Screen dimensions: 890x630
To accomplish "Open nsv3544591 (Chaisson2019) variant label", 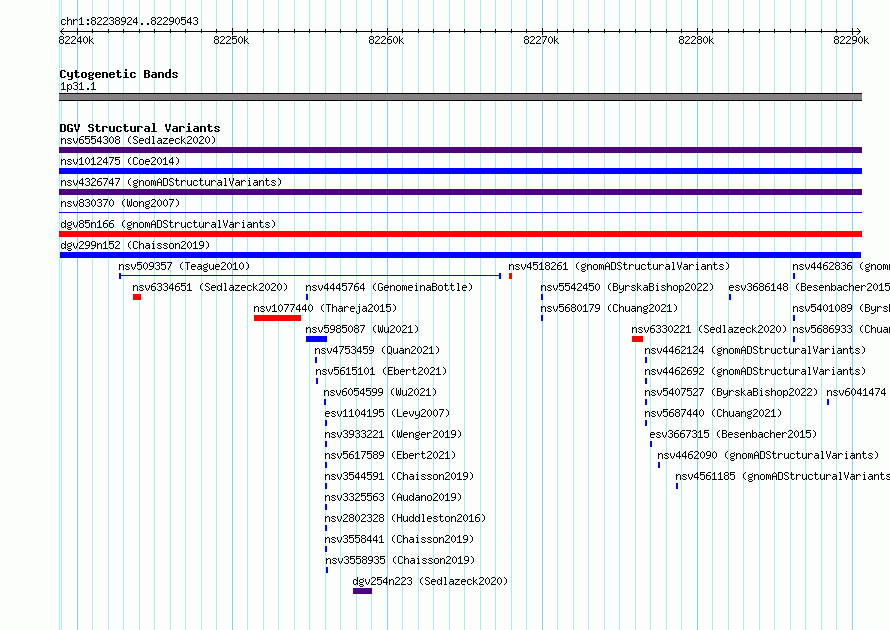I will pos(399,476).
